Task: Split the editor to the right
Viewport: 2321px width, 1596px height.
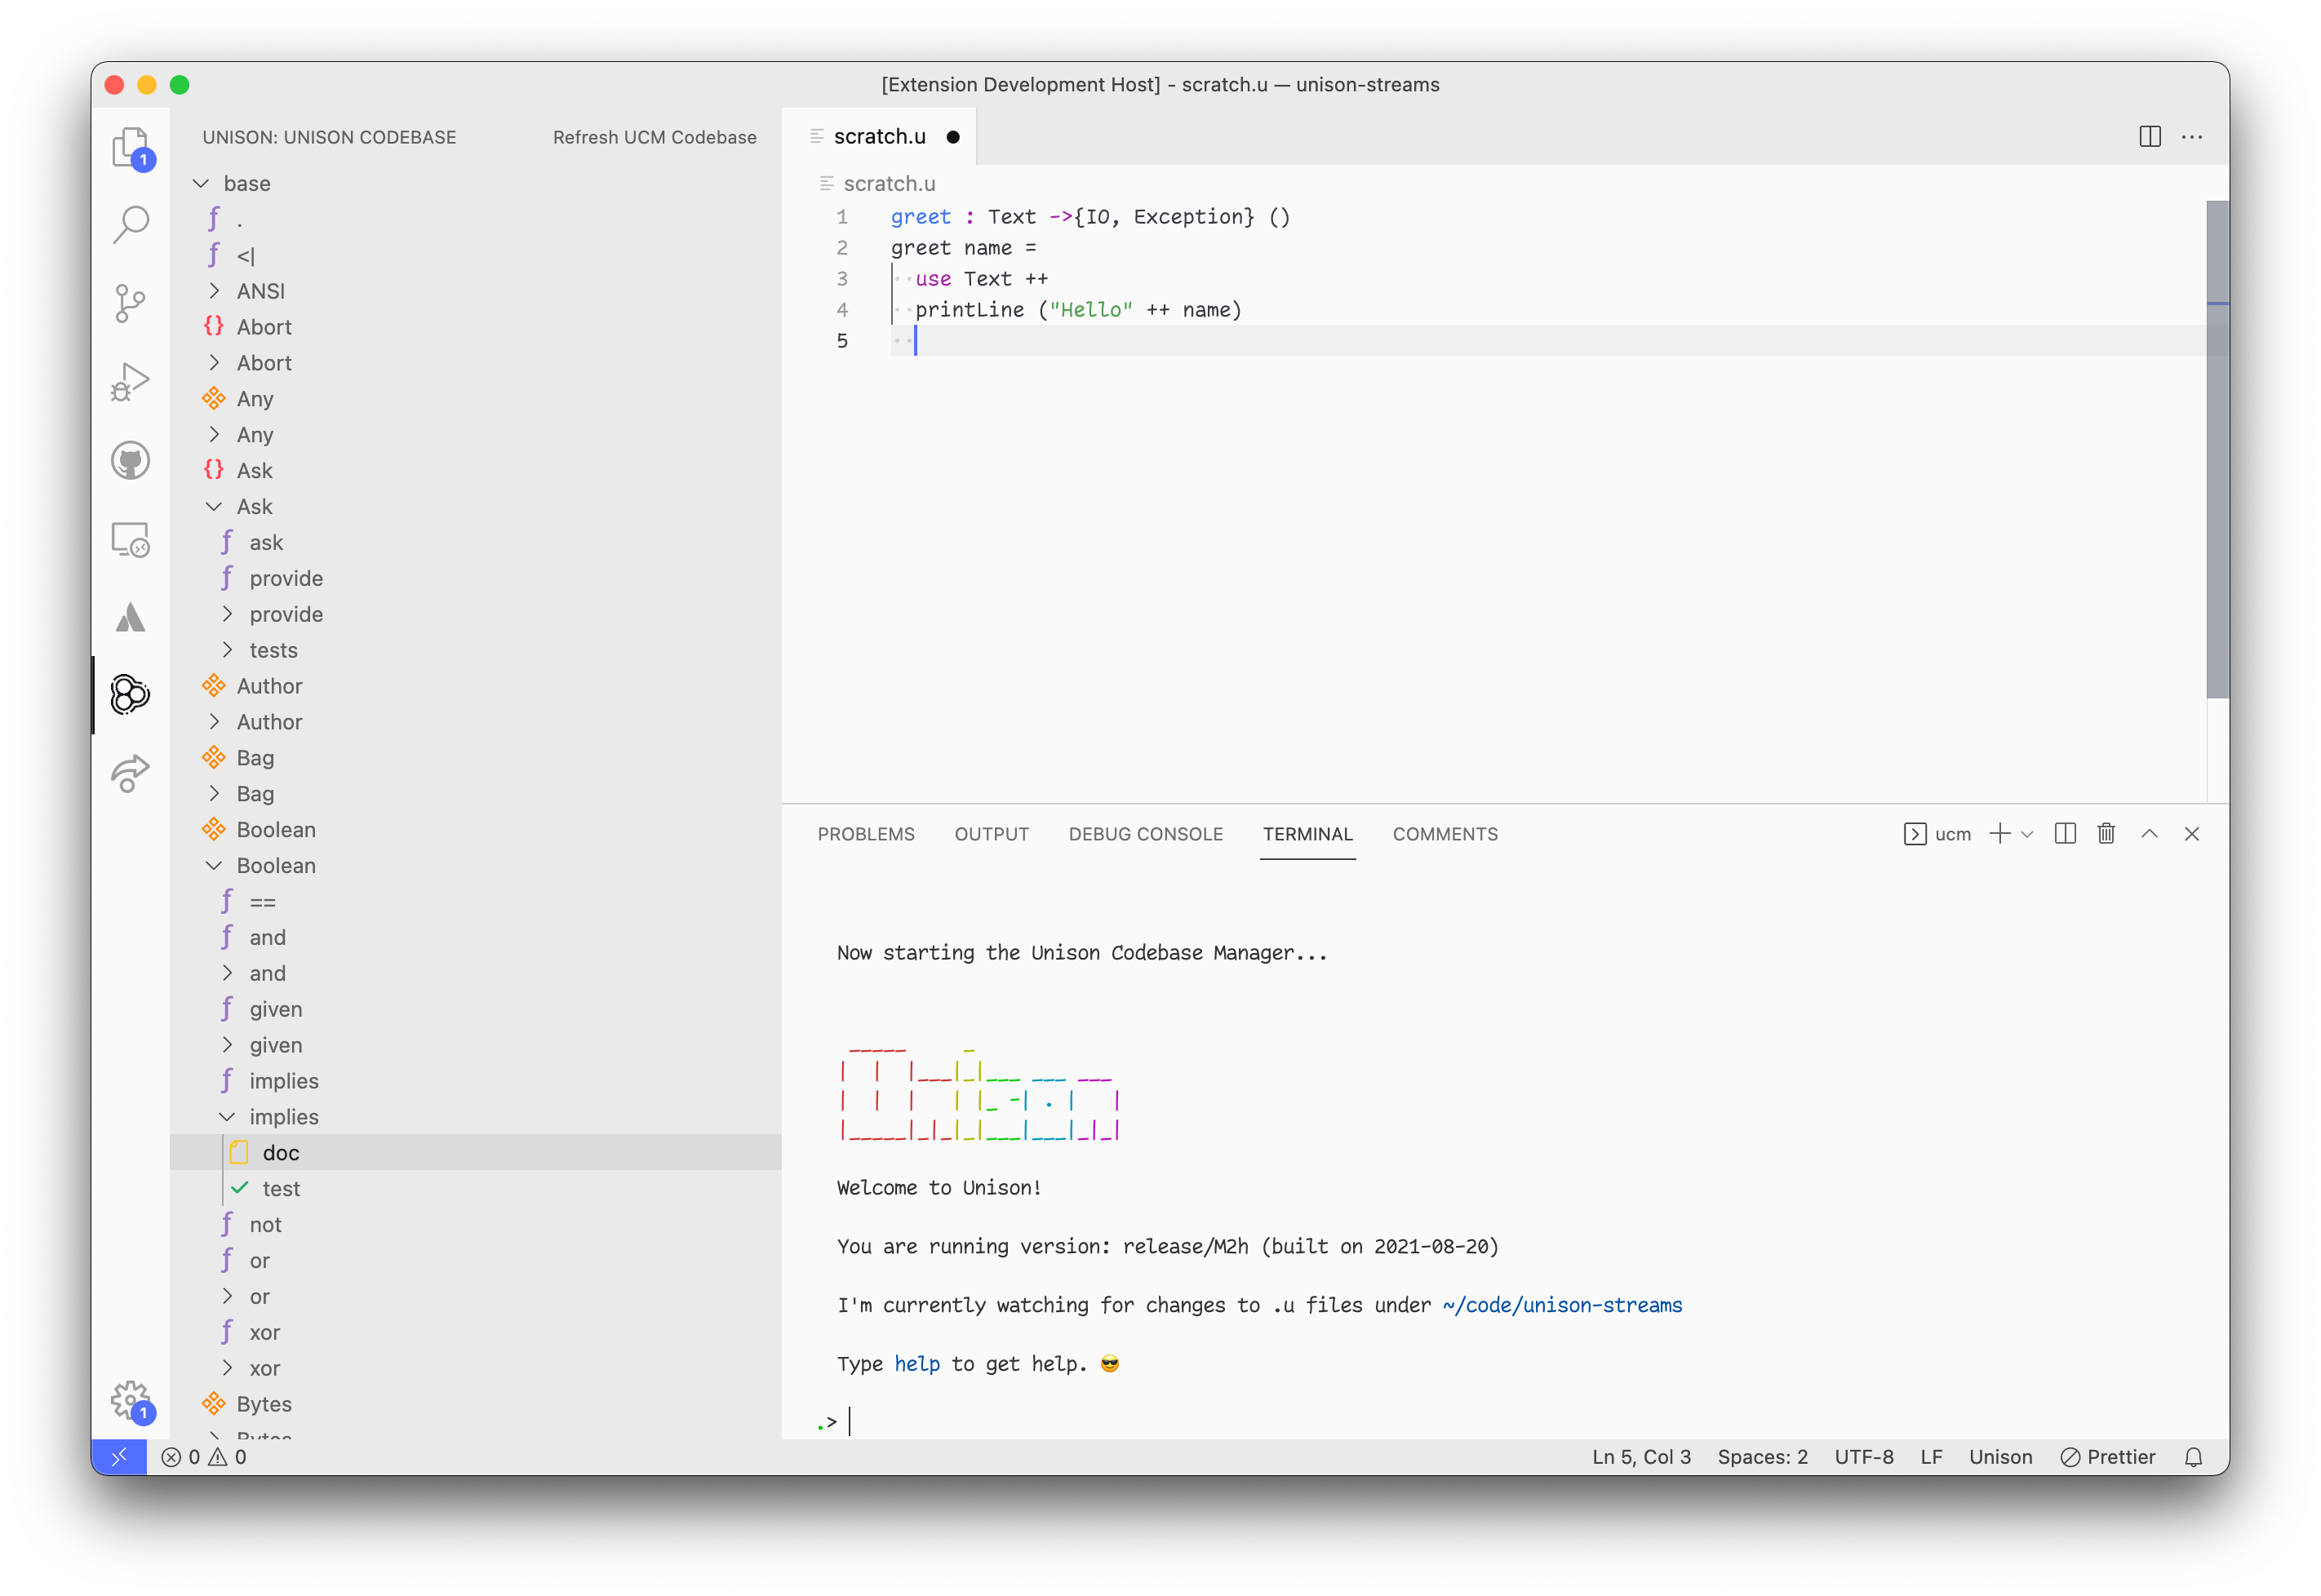Action: (x=2149, y=137)
